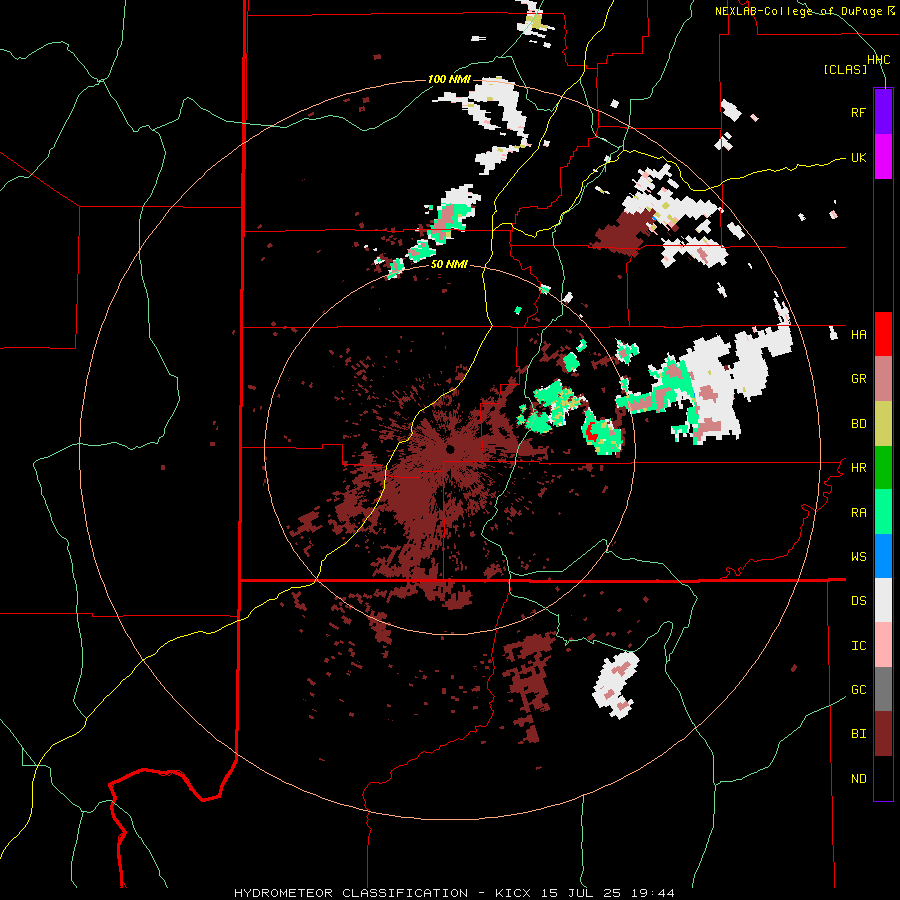Click the BI legend label
This screenshot has height=900, width=900.
[858, 734]
